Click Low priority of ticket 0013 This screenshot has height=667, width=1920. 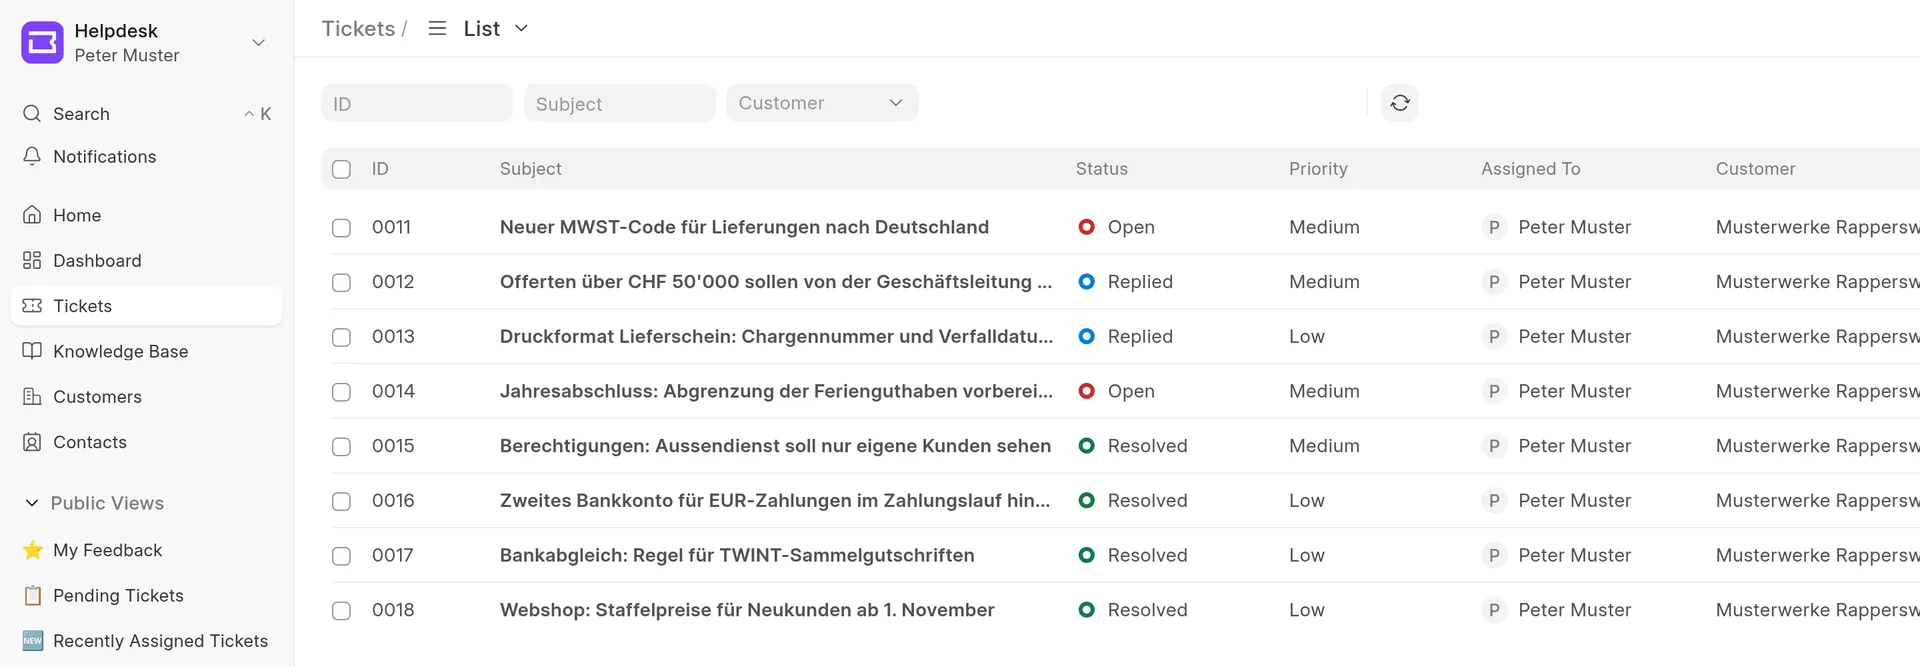click(x=1307, y=337)
